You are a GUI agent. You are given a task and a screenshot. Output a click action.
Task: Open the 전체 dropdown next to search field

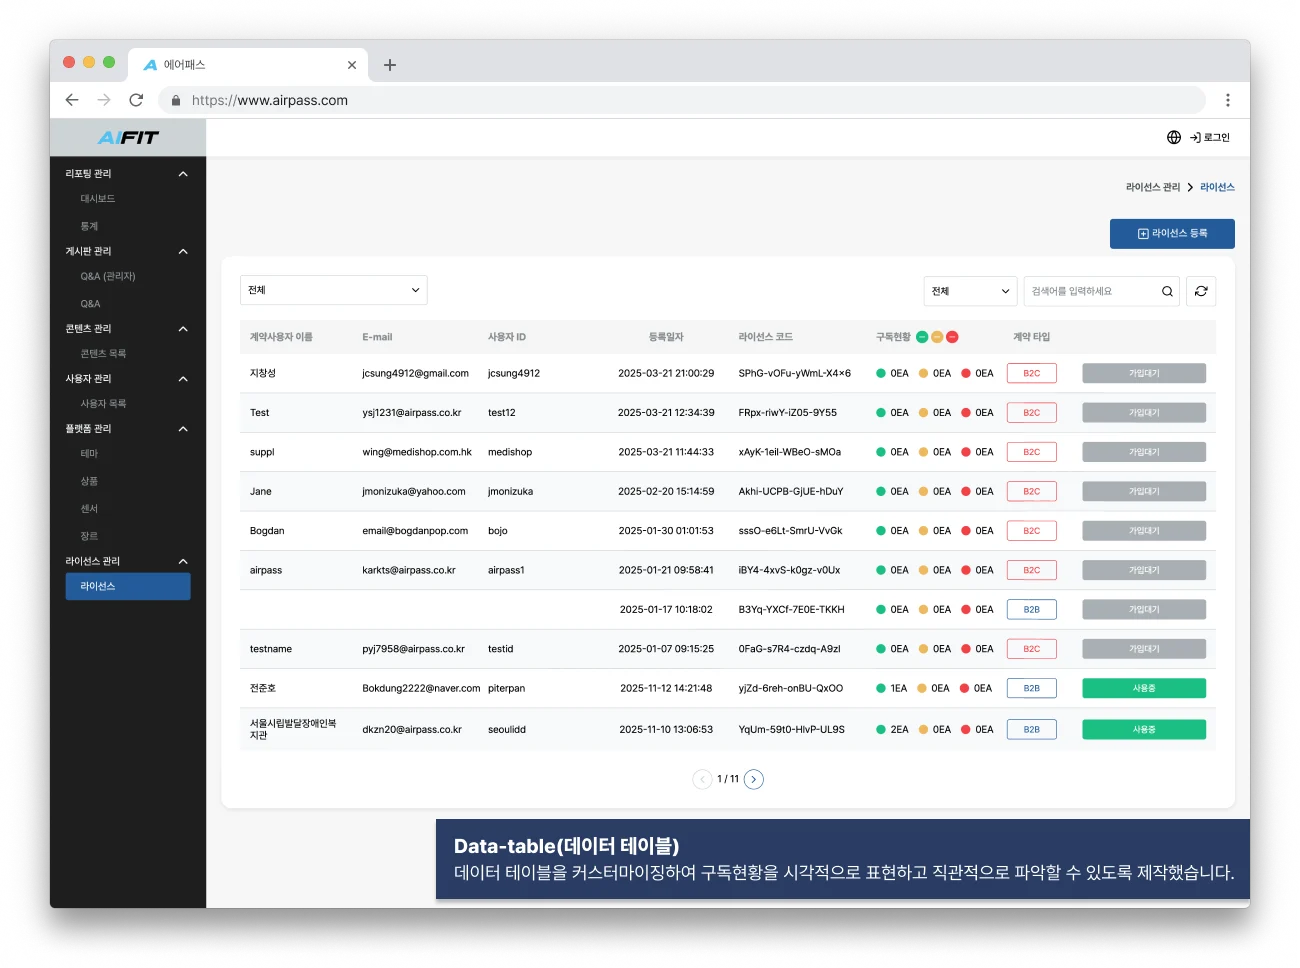[970, 291]
